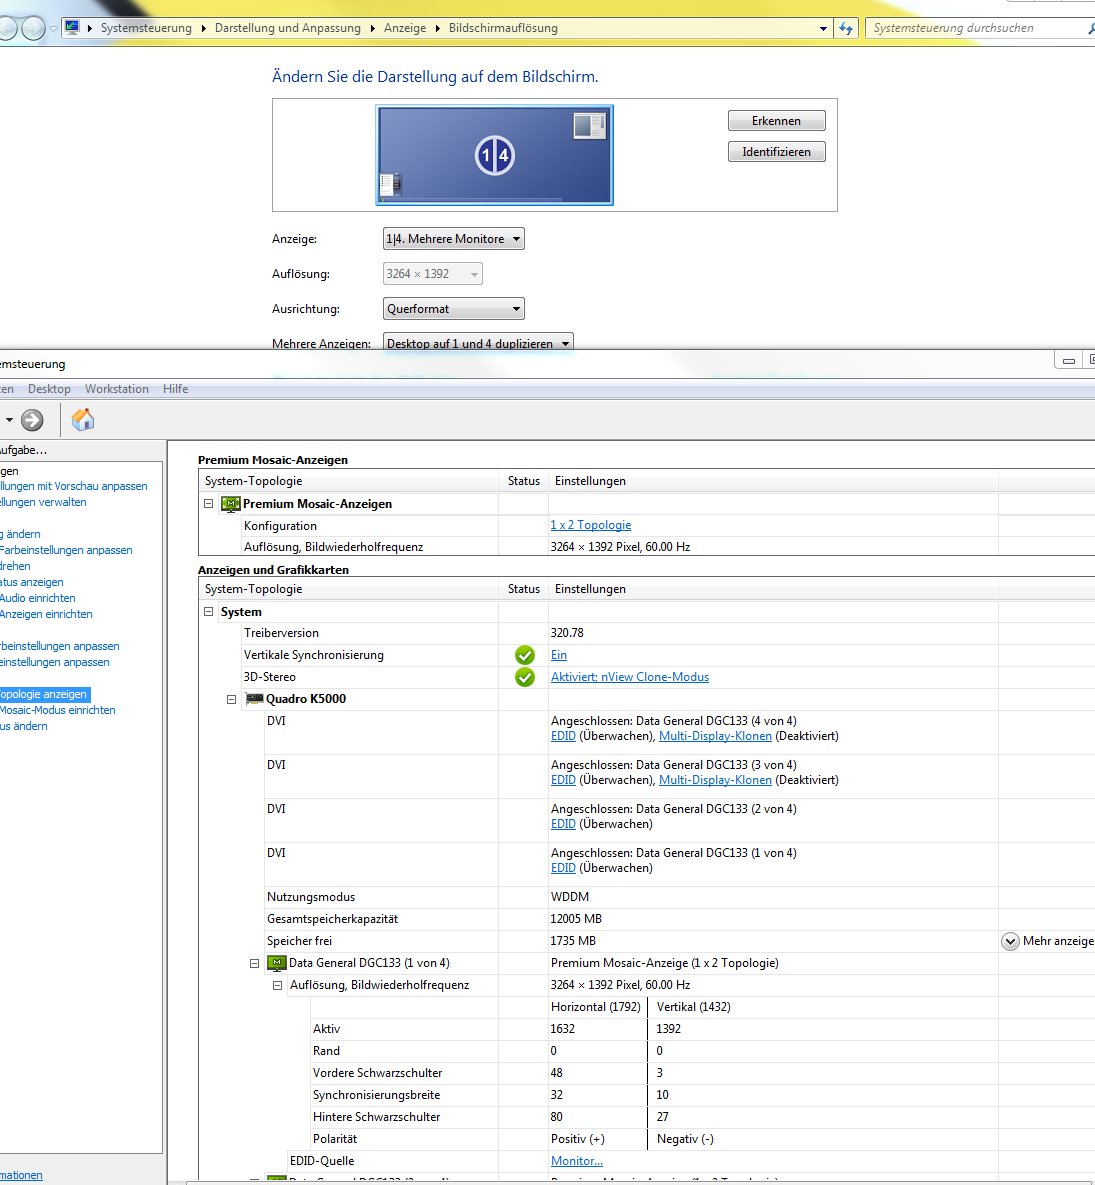Click Darstellung und Anpassung breadcrumb

(287, 28)
